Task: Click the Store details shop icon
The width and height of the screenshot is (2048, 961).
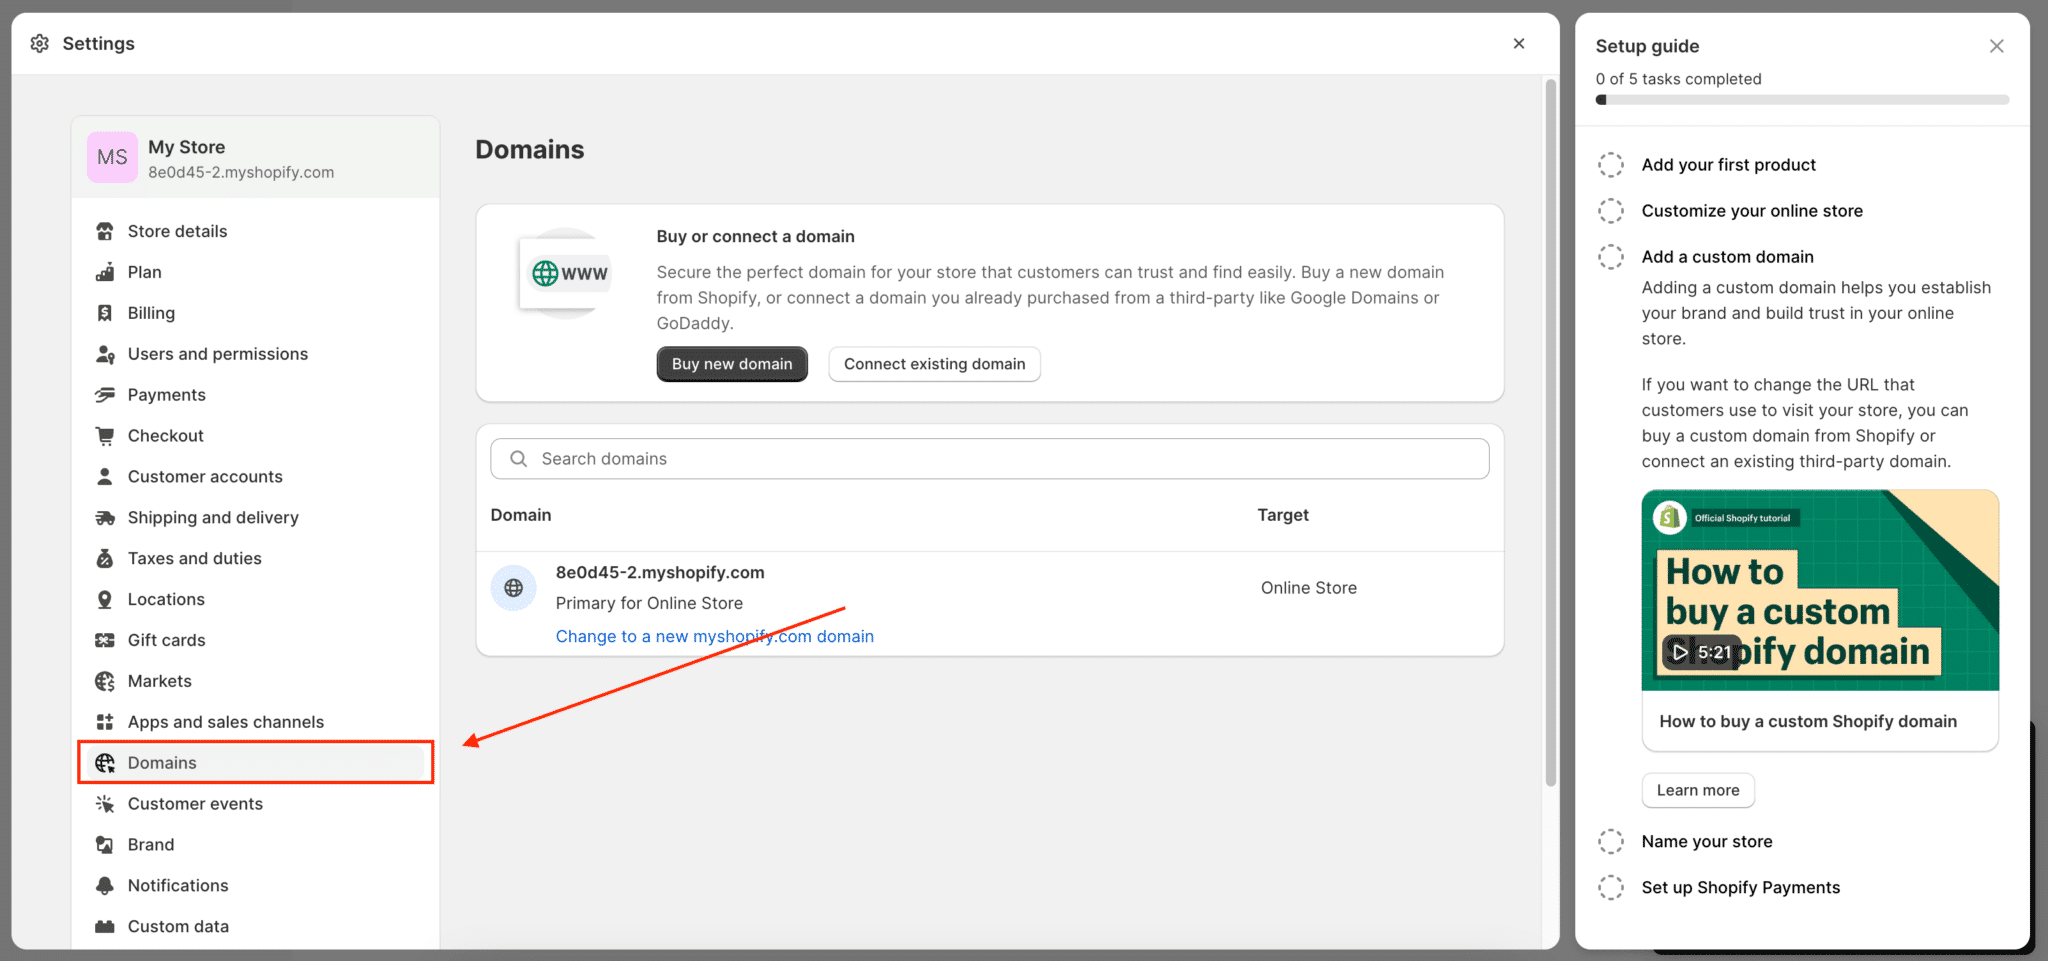Action: [104, 231]
